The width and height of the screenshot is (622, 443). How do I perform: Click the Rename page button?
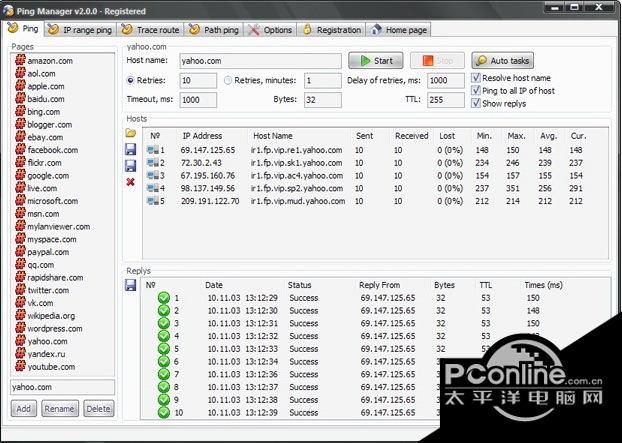[60, 408]
